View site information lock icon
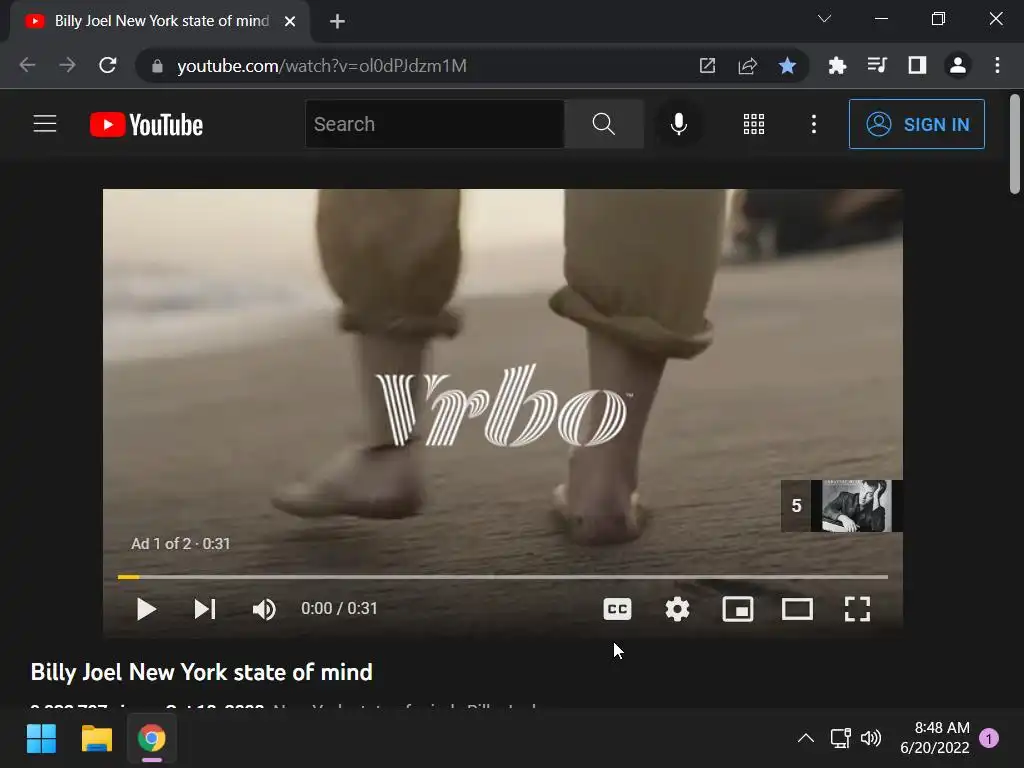 pos(157,66)
